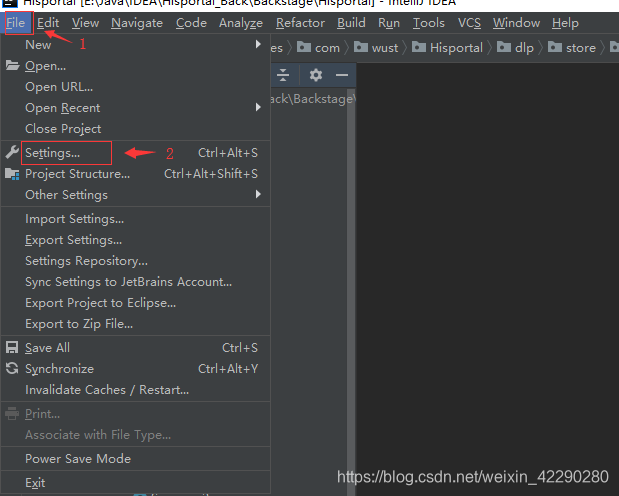This screenshot has height=496, width=619.
Task: Expand the Open Recent submenu arrow
Action: click(258, 107)
